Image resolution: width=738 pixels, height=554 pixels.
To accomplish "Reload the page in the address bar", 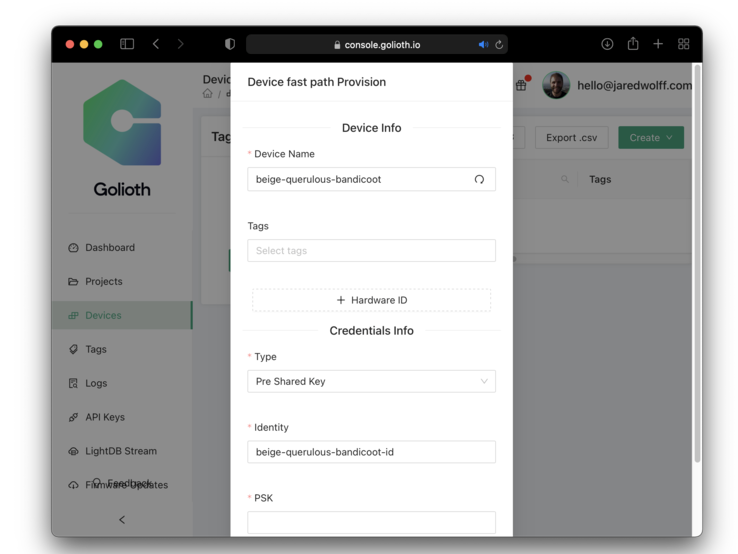I will [x=499, y=45].
